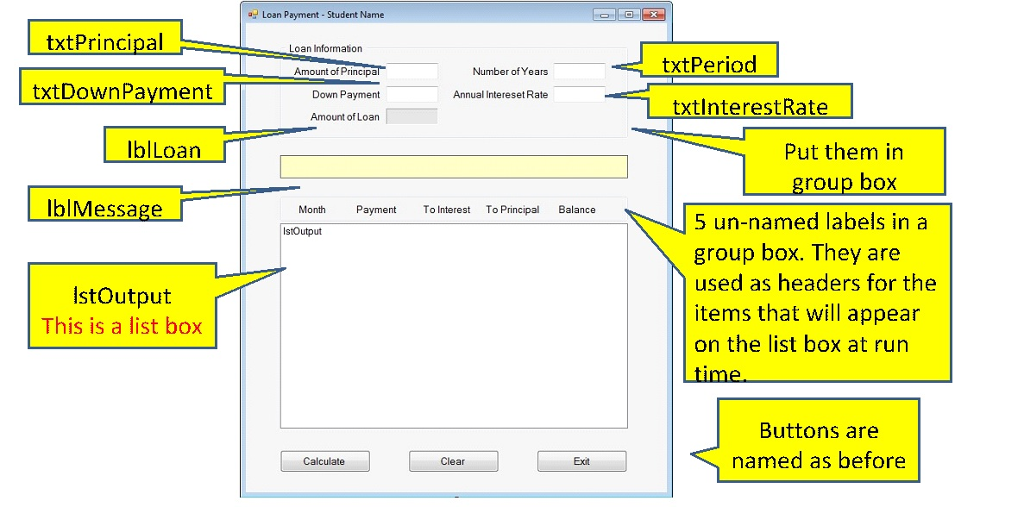Focus the Number of Years text box
The height and width of the screenshot is (507, 1024).
(579, 71)
